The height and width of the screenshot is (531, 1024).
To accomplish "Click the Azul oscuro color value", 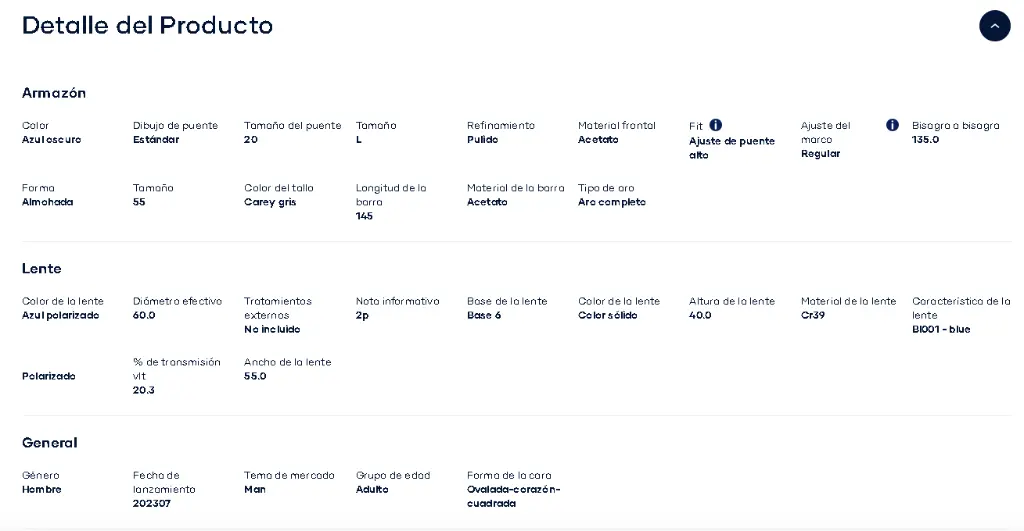I will [x=52, y=140].
